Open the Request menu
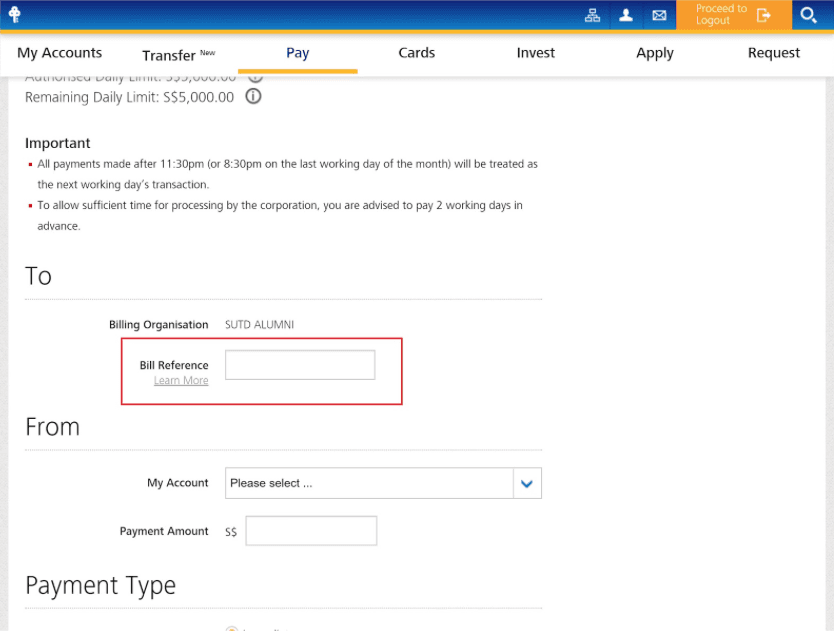This screenshot has height=632, width=834. coord(773,53)
